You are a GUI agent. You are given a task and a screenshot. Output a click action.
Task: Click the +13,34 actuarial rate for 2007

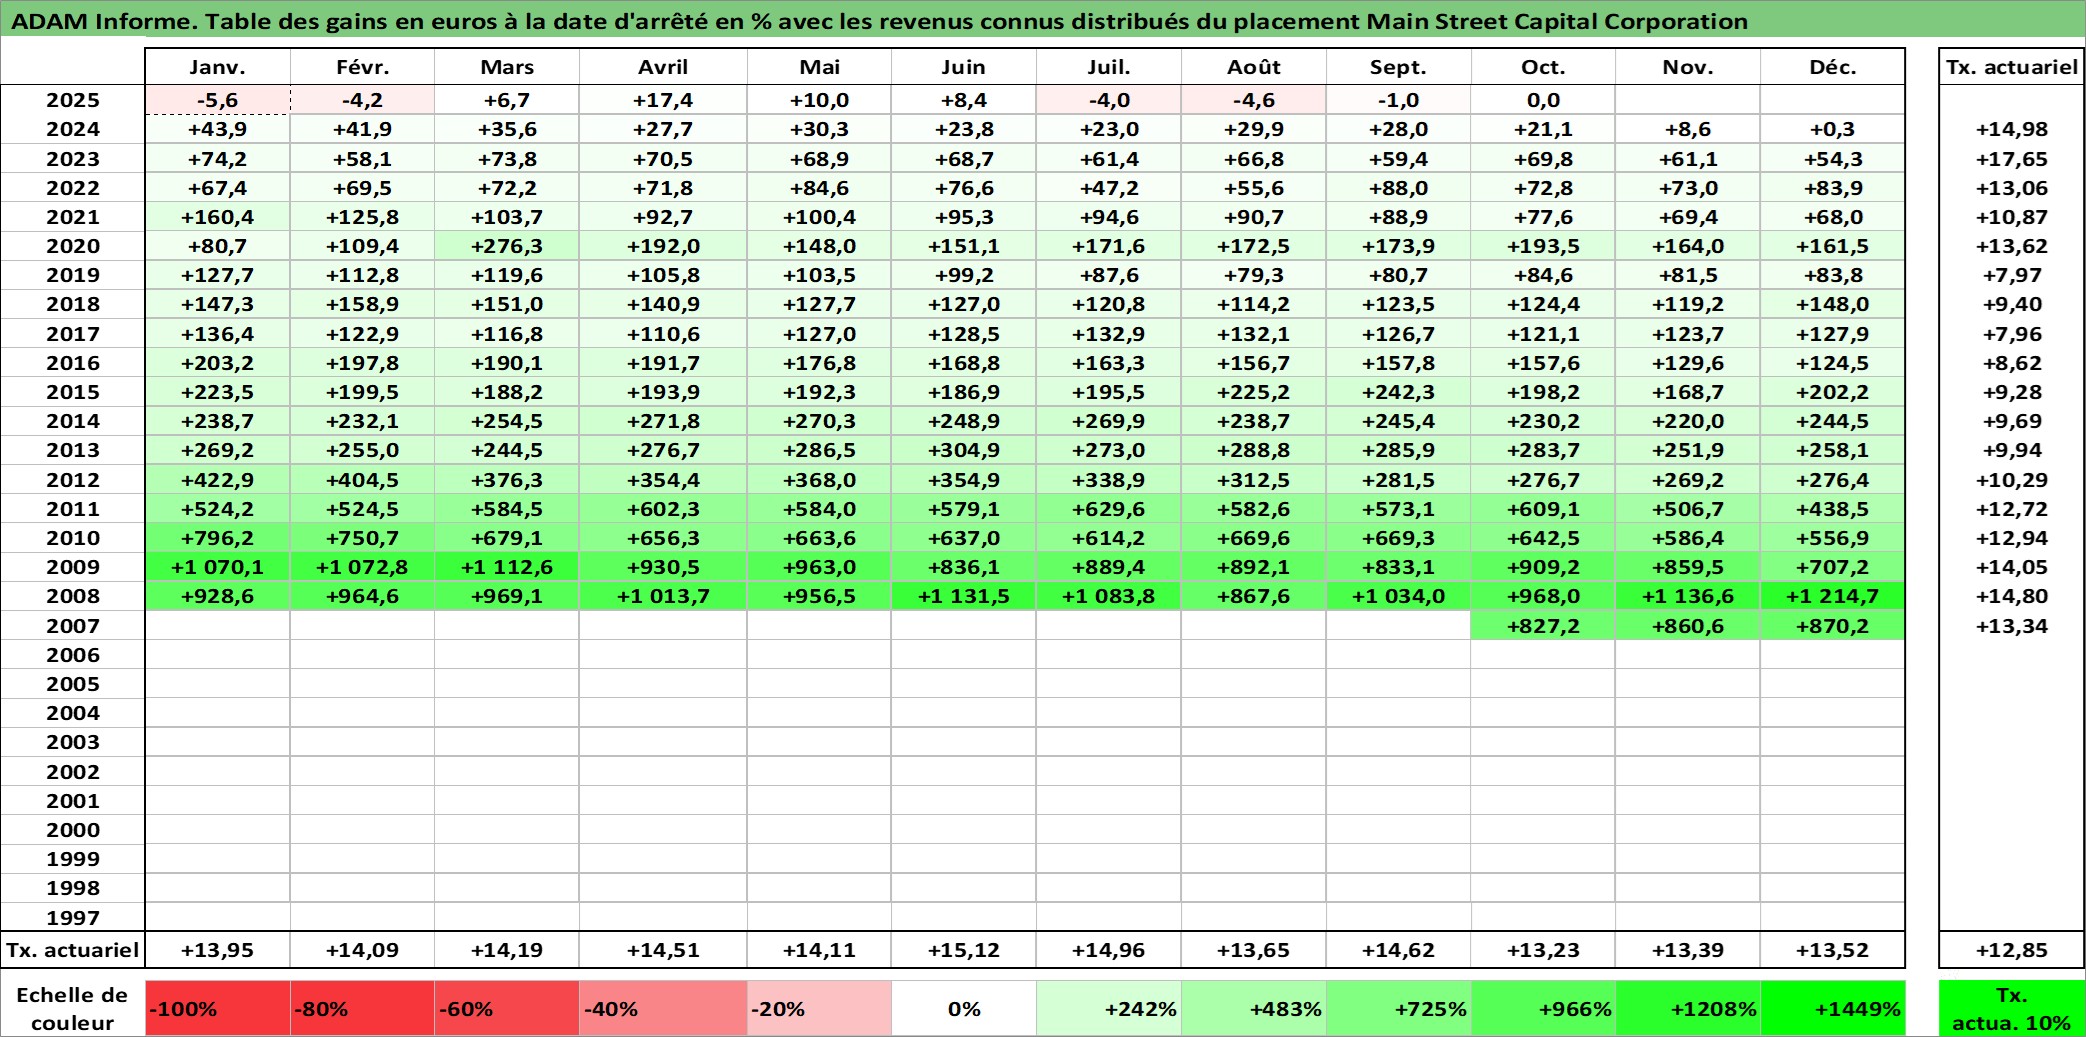[x=2012, y=626]
